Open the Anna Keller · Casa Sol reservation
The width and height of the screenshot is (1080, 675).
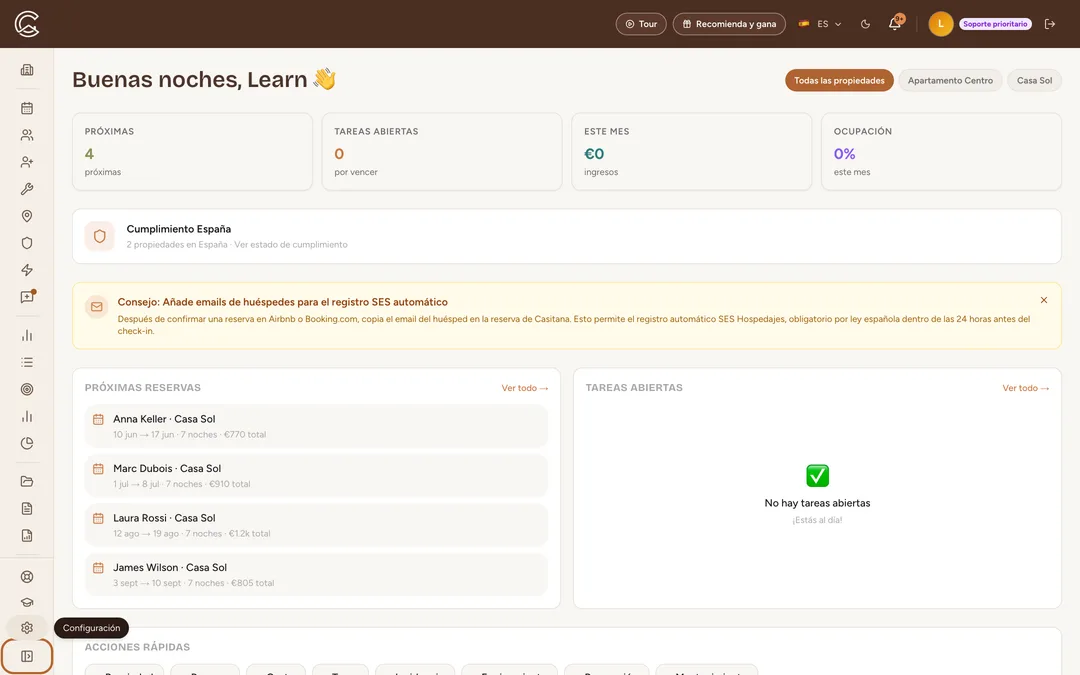316,426
